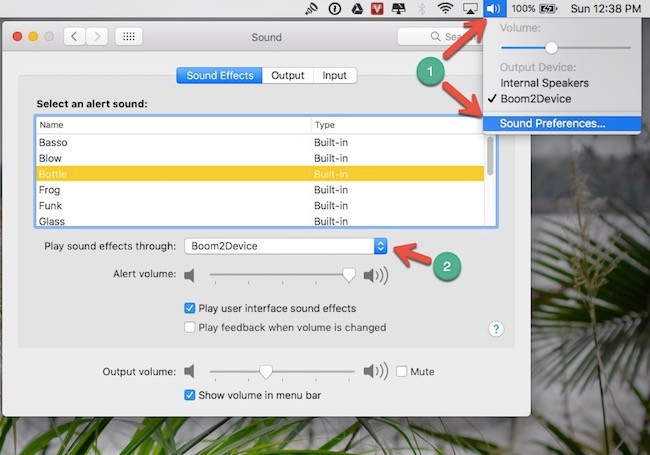Check the Mute checkbox

401,372
